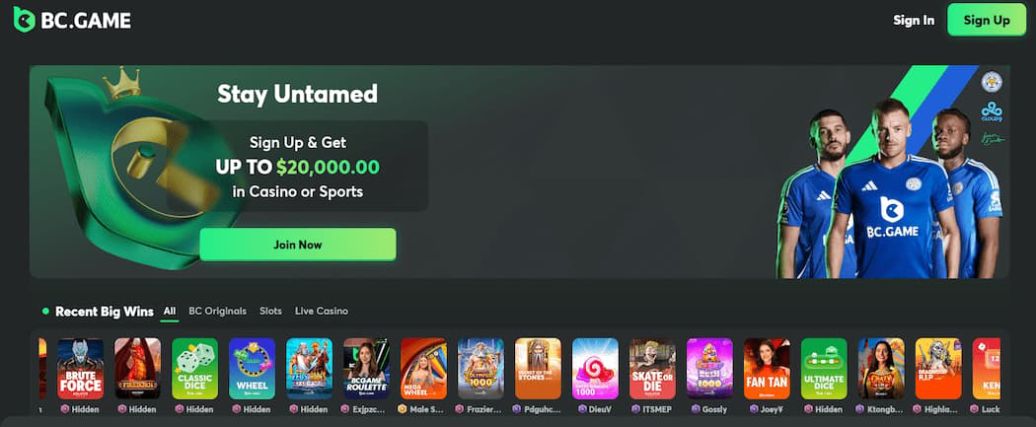Open the Classic Dice game icon
This screenshot has width=1036, height=427.
(195, 368)
